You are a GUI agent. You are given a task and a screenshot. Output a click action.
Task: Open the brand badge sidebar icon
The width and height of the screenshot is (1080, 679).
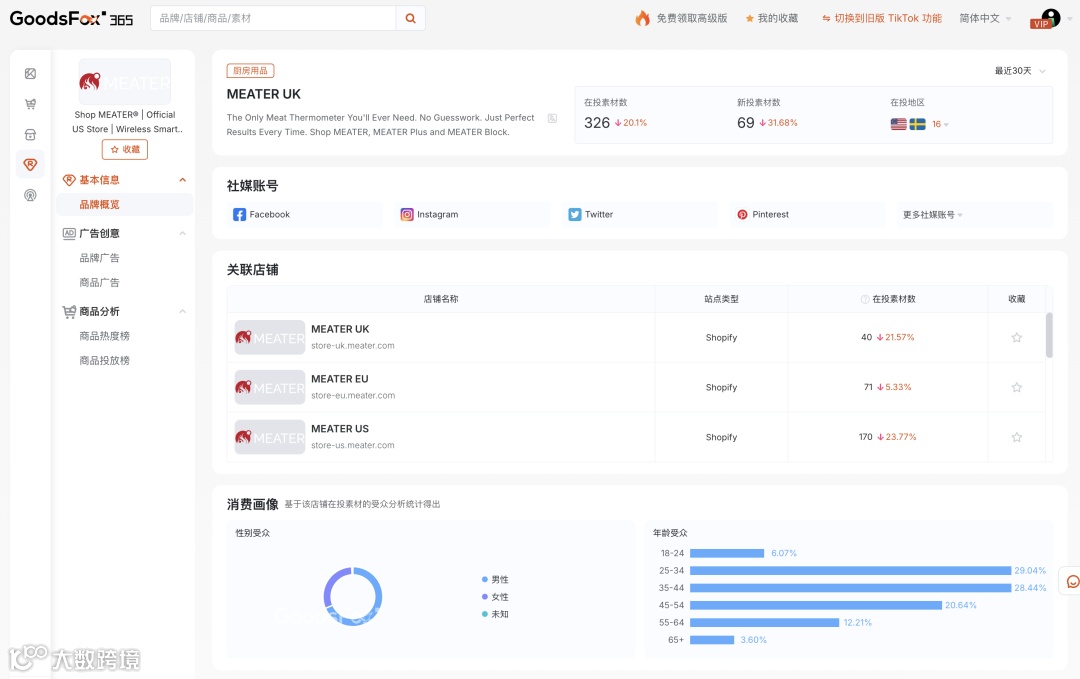[30, 165]
